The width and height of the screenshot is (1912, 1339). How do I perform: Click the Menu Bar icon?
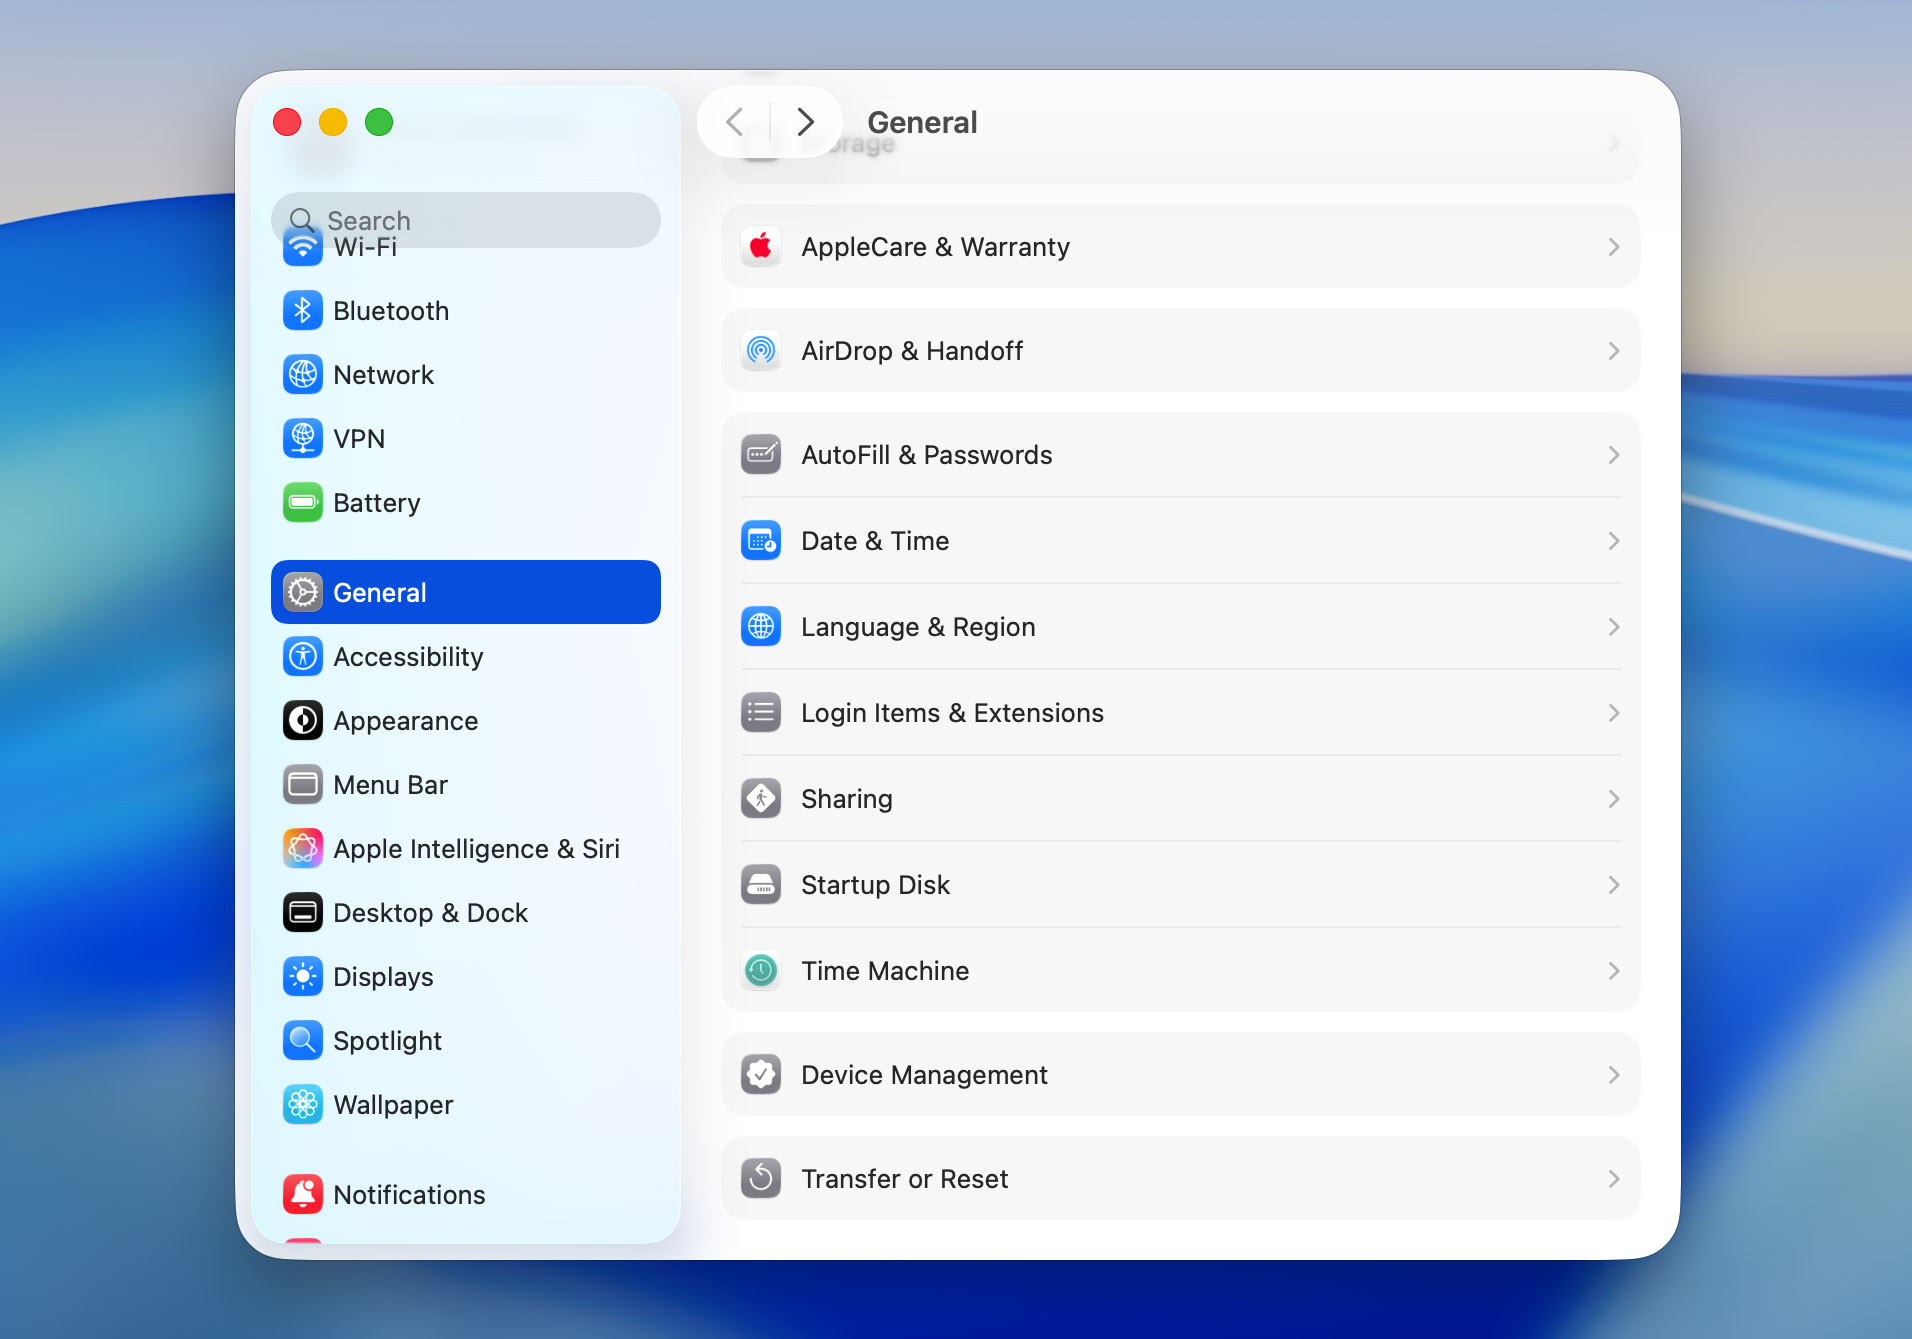tap(303, 785)
